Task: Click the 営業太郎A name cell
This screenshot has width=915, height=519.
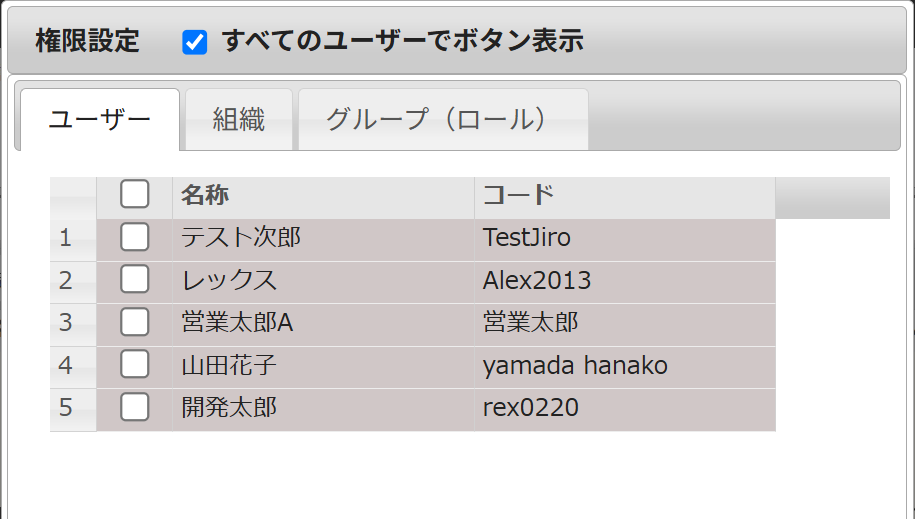Action: click(323, 325)
